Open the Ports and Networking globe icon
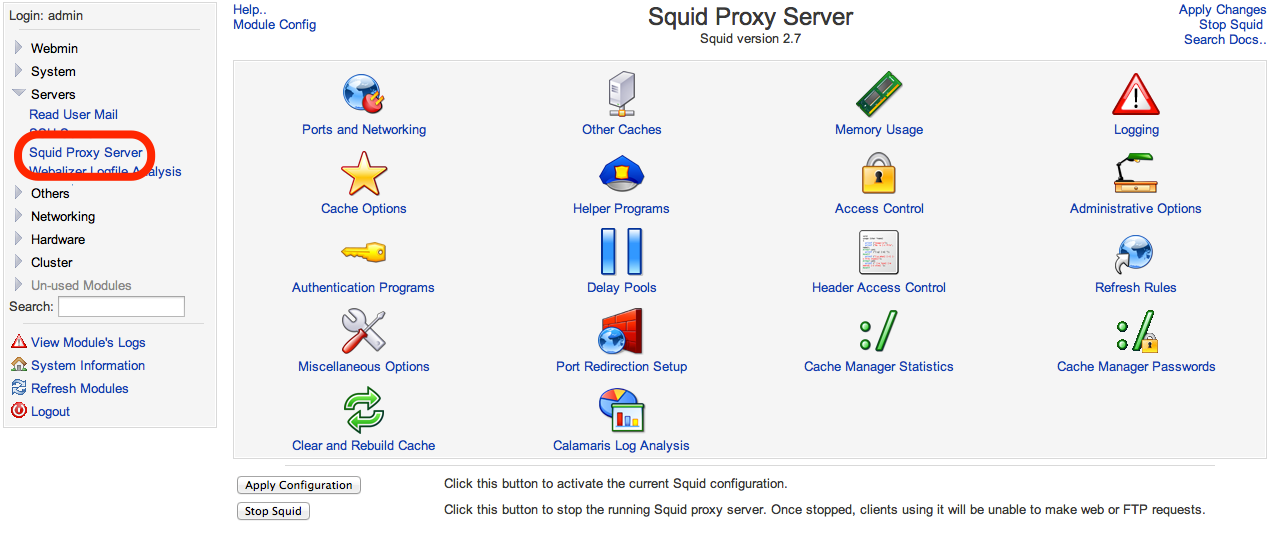Screen dimensions: 1273x535 pos(364,94)
